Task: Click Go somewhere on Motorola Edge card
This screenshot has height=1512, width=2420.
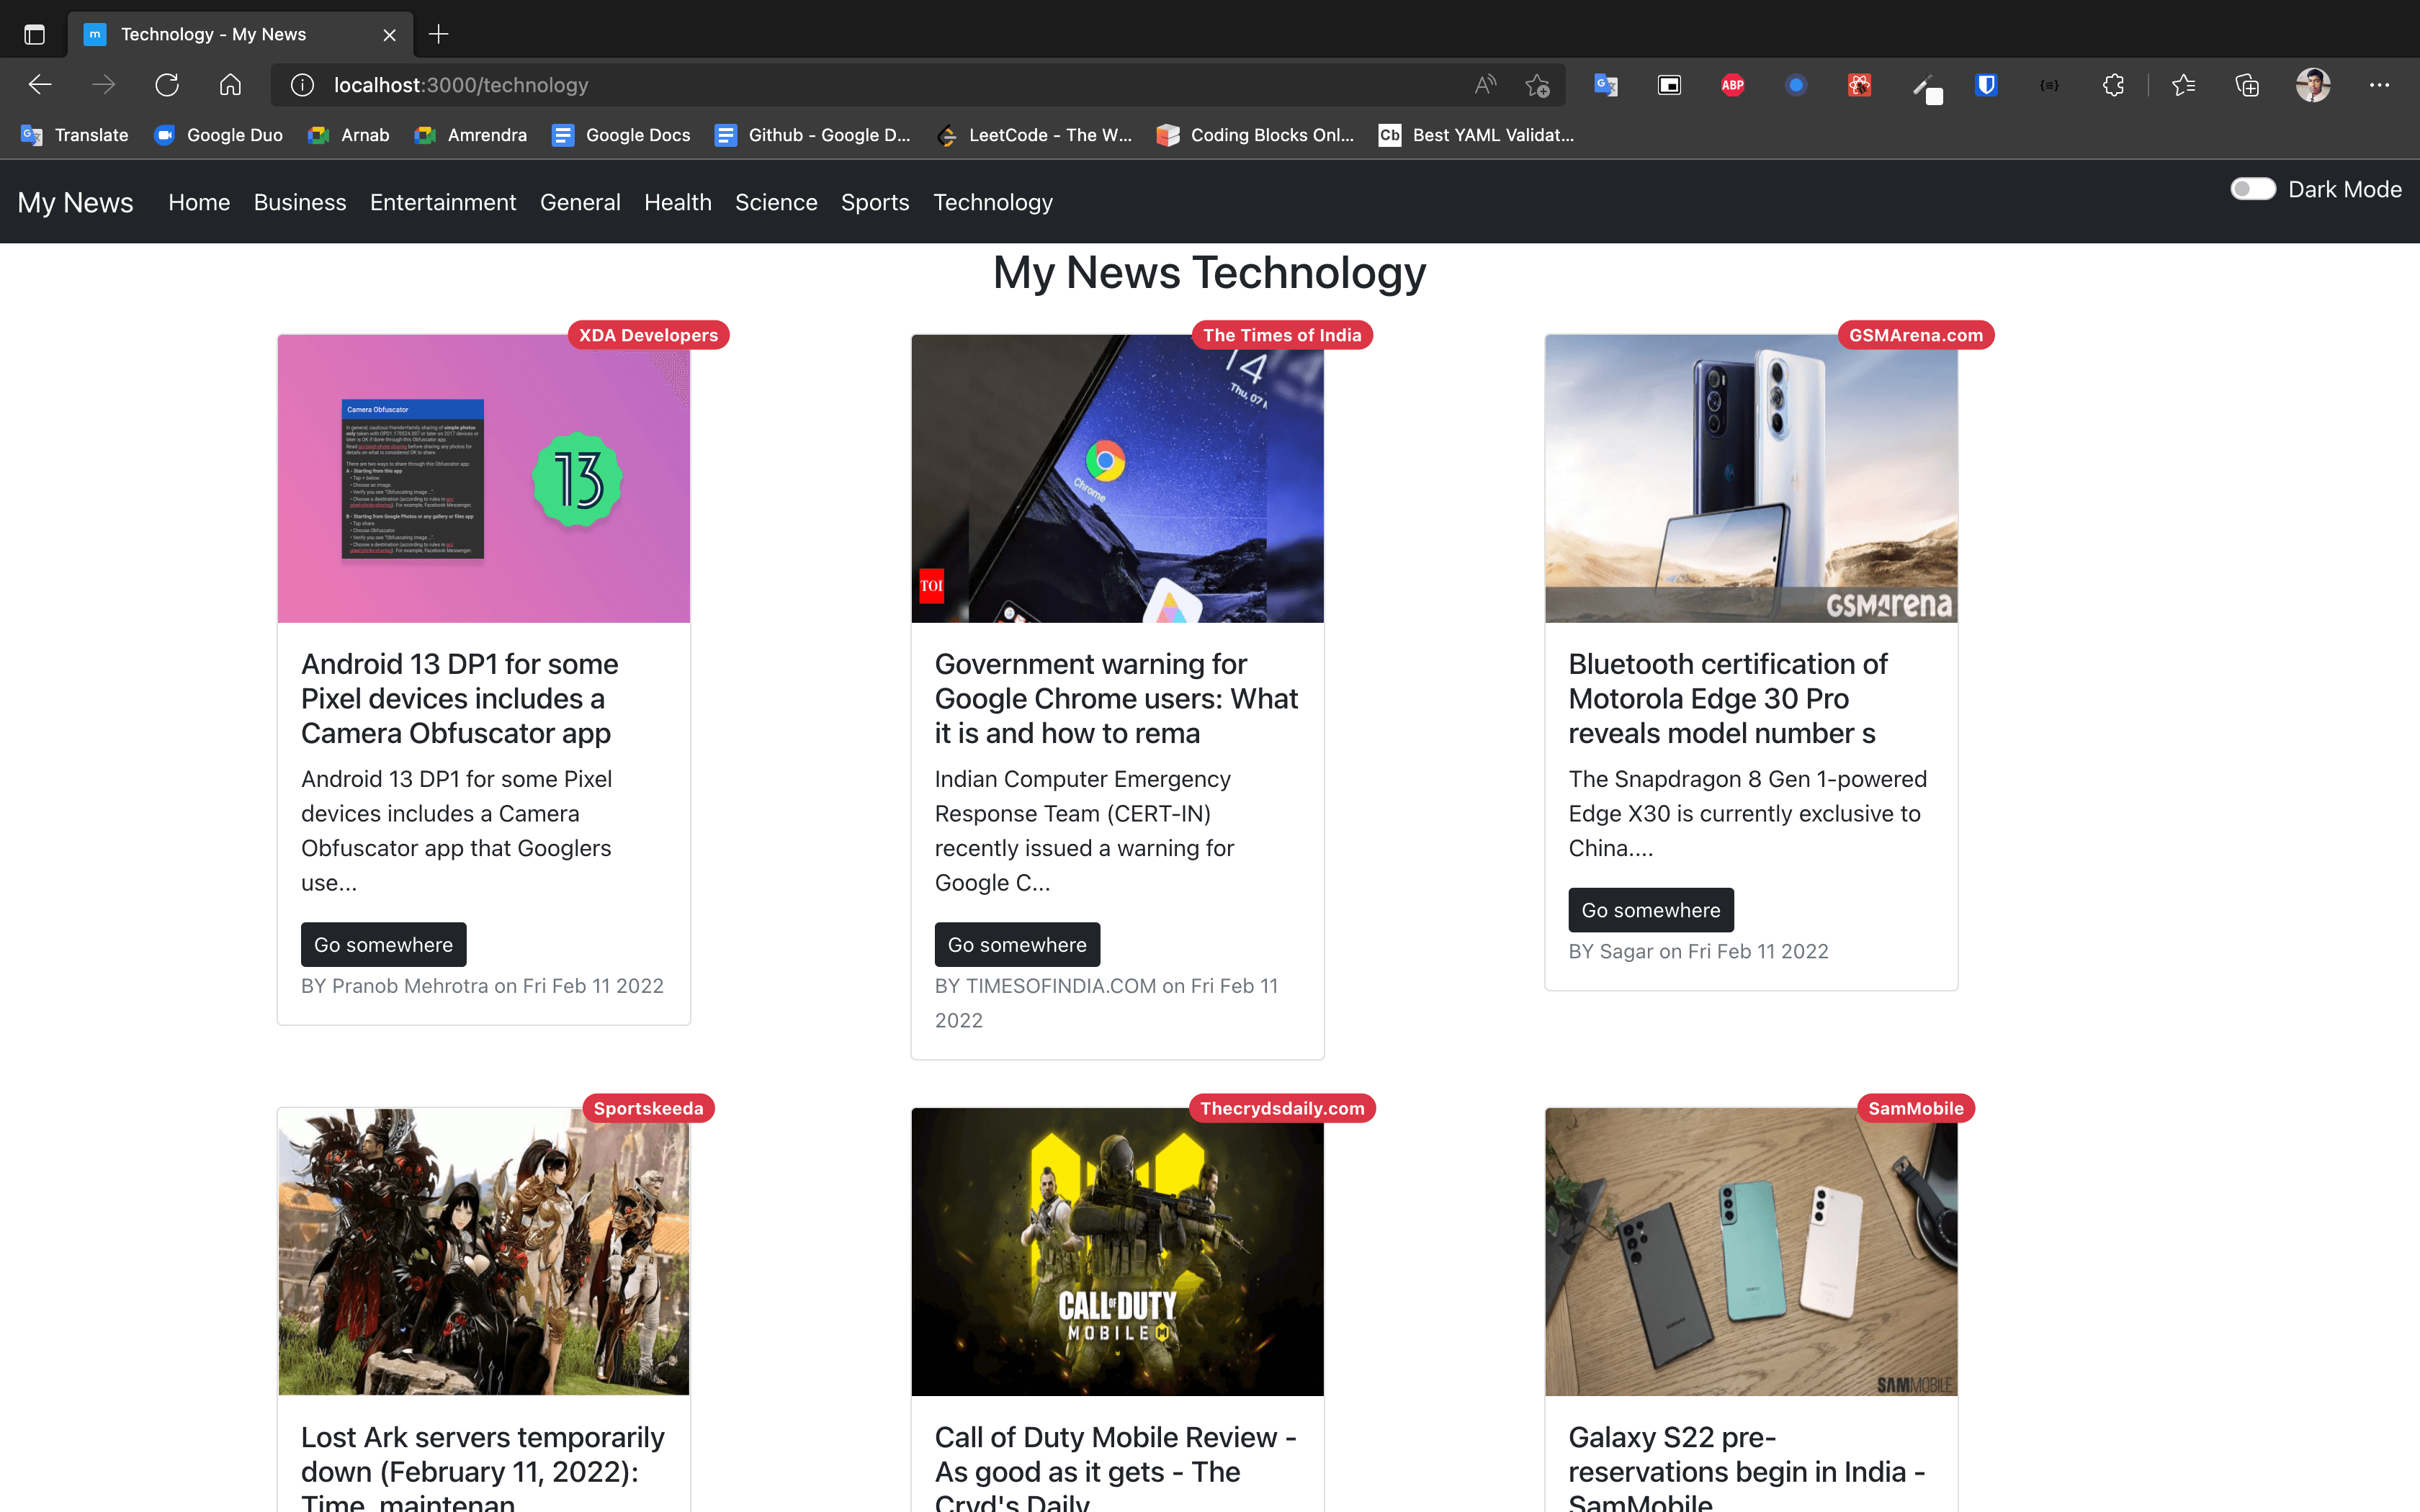Action: pyautogui.click(x=1651, y=910)
